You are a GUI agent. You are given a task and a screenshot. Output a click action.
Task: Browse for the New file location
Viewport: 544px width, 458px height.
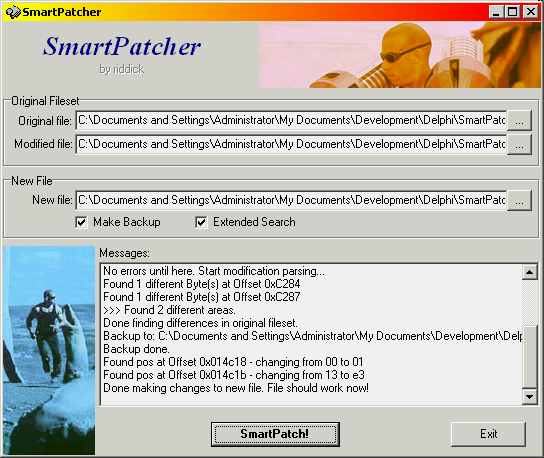(519, 200)
